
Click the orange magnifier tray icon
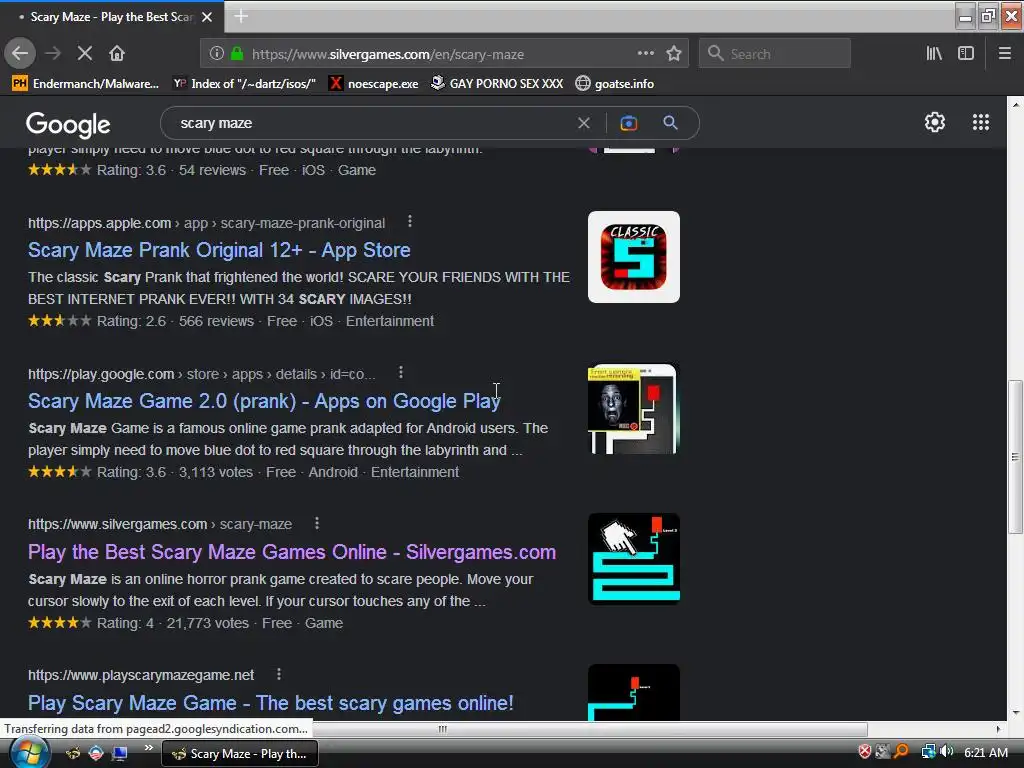(901, 752)
